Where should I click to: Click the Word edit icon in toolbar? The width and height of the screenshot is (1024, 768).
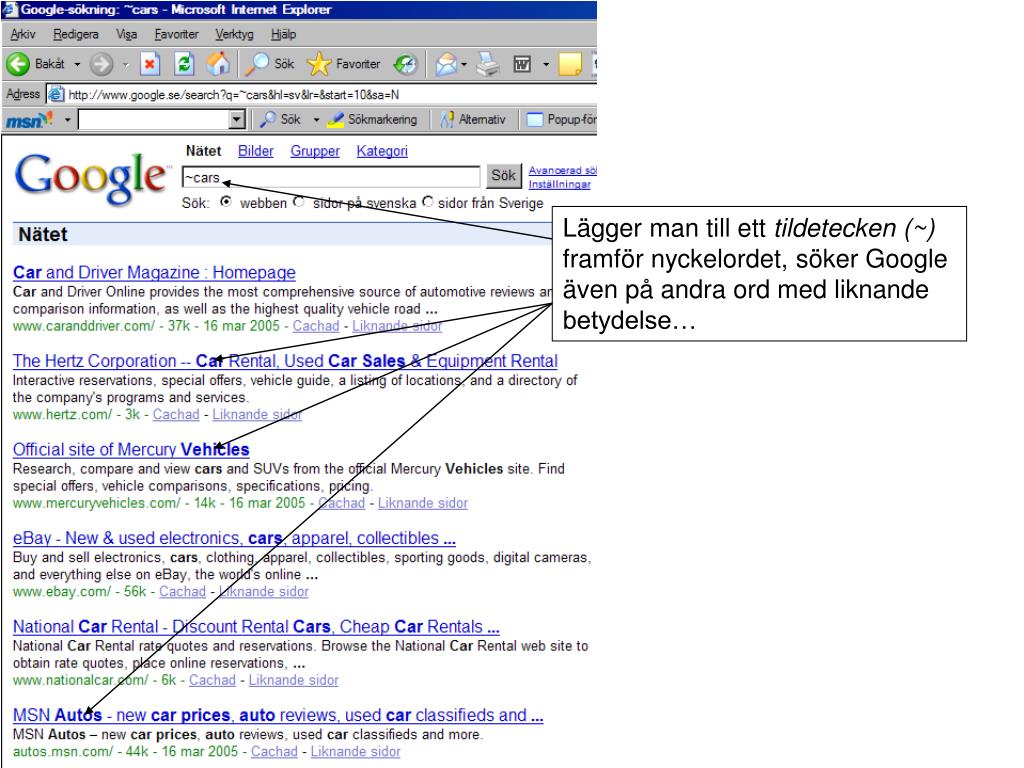coord(522,64)
